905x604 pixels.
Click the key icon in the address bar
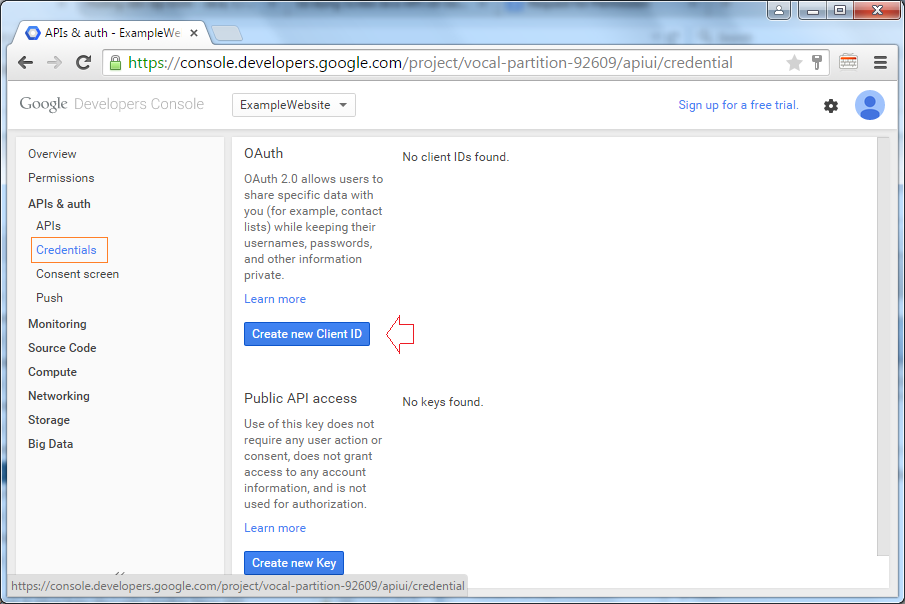click(x=817, y=62)
